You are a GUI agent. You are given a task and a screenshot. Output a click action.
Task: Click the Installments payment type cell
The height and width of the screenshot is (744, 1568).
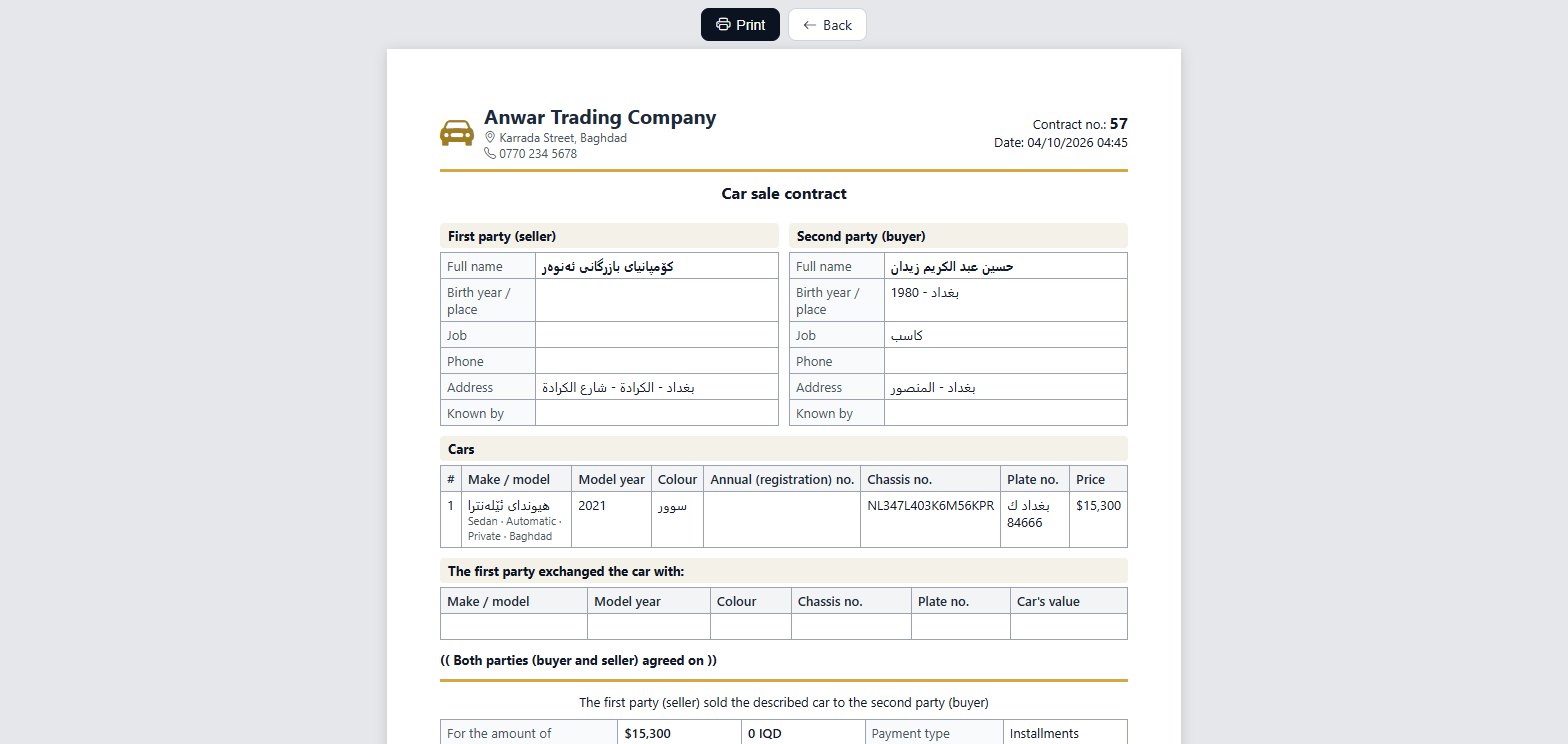(x=1065, y=733)
